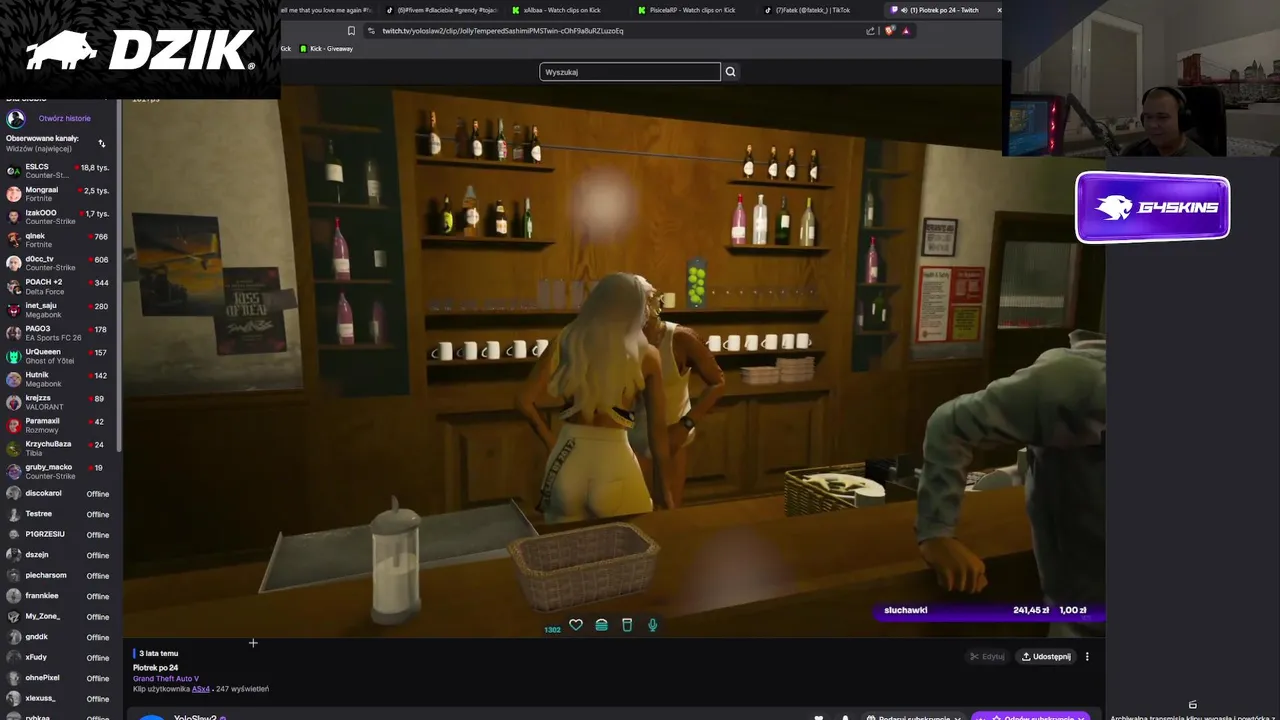The height and width of the screenshot is (720, 1280).
Task: Open the offline piecharsom channel
Action: (60, 575)
